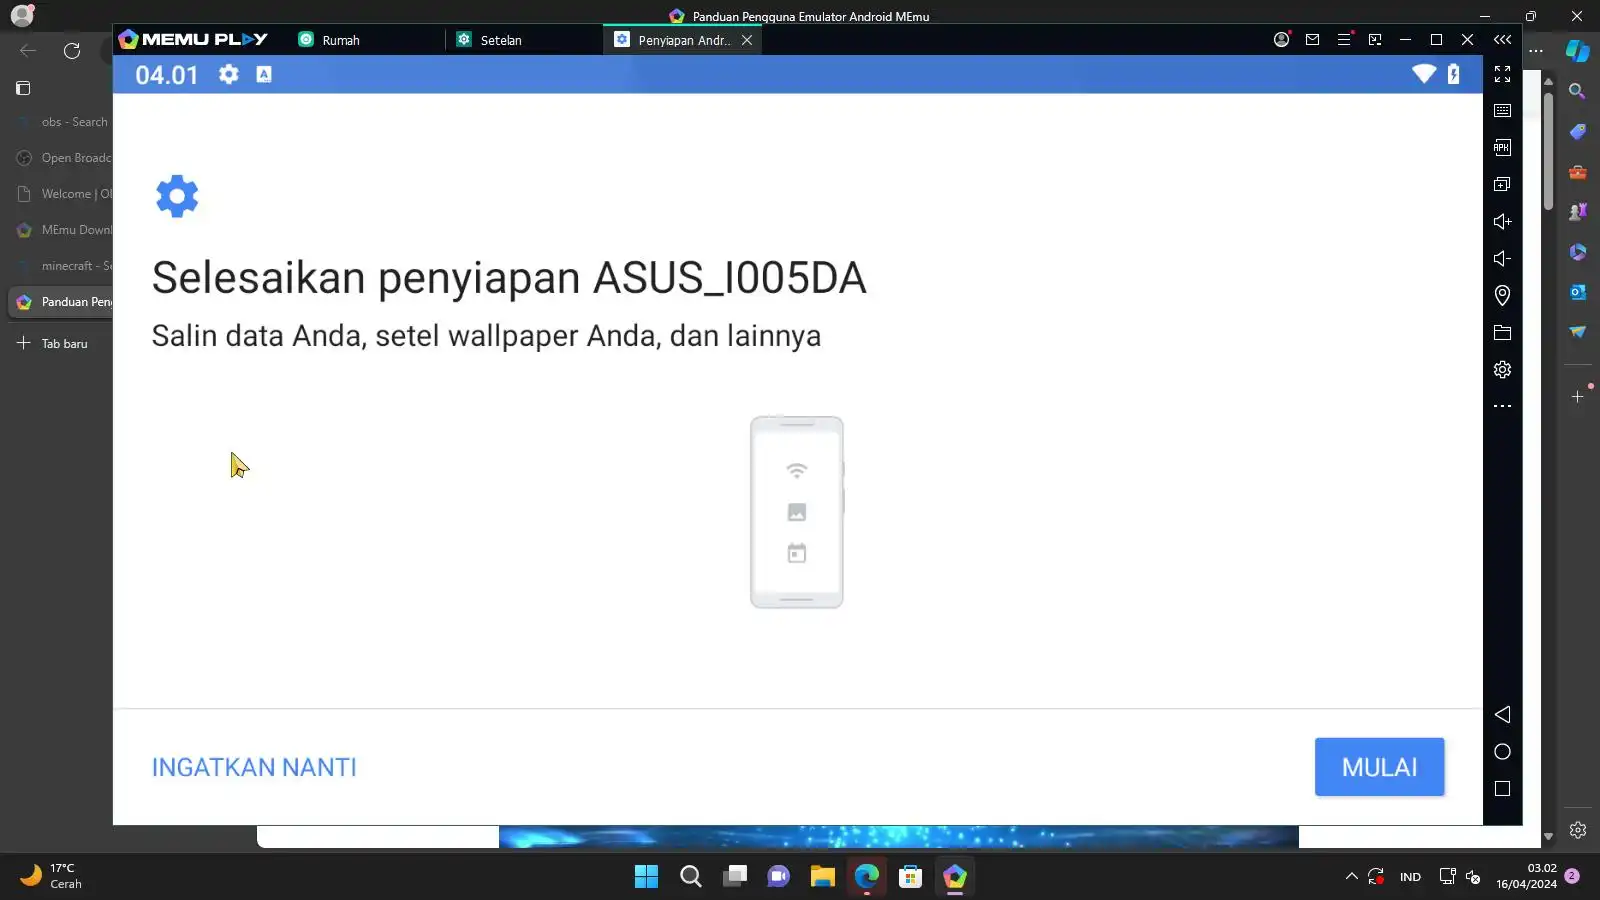1600x900 pixels.
Task: Open MEmu account profile icon
Action: 1281,40
